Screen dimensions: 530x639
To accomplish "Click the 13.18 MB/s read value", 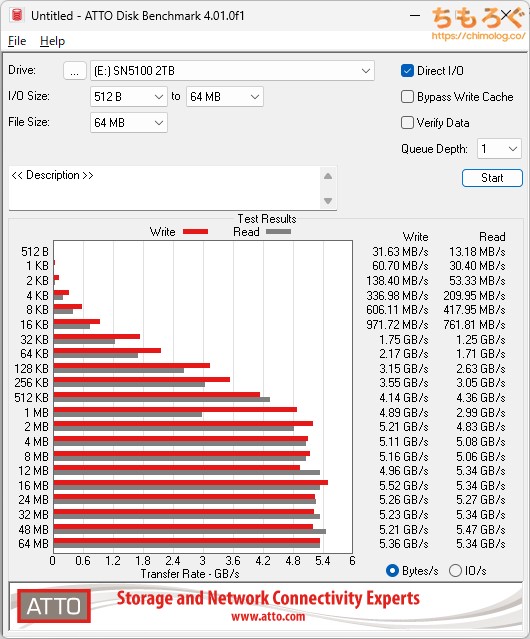I will click(477, 251).
